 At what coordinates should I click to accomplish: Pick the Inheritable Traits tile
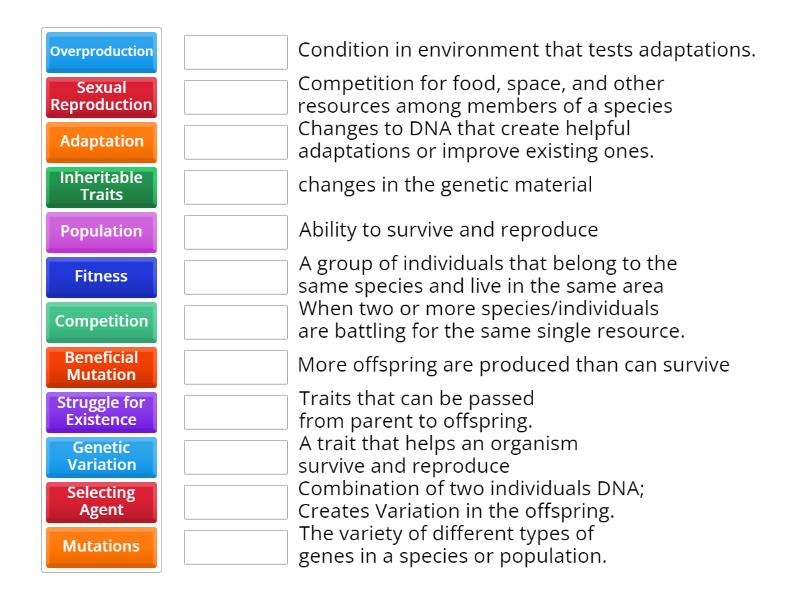(100, 187)
